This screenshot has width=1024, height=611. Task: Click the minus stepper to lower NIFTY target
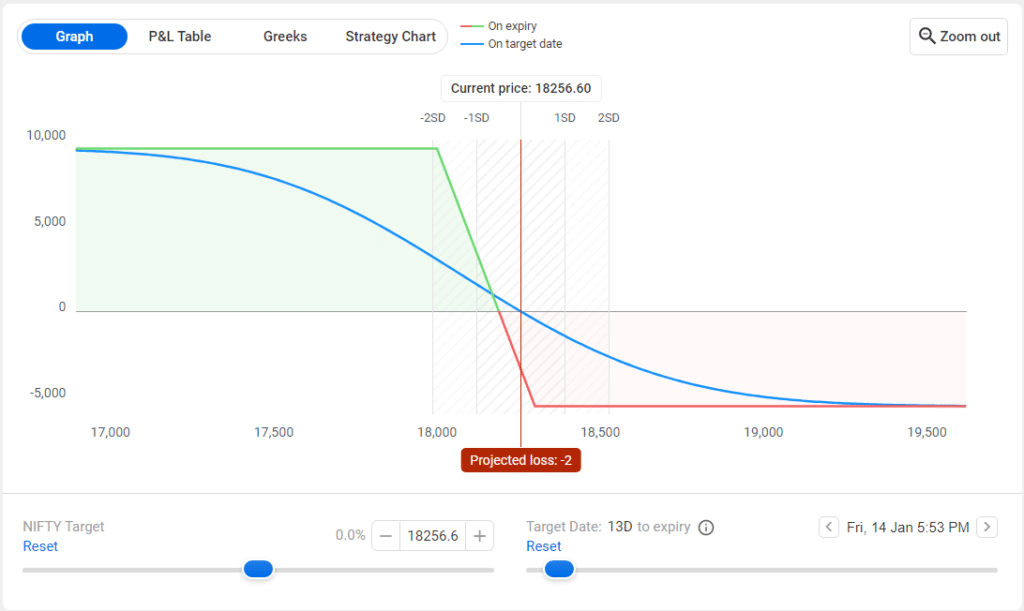(385, 535)
